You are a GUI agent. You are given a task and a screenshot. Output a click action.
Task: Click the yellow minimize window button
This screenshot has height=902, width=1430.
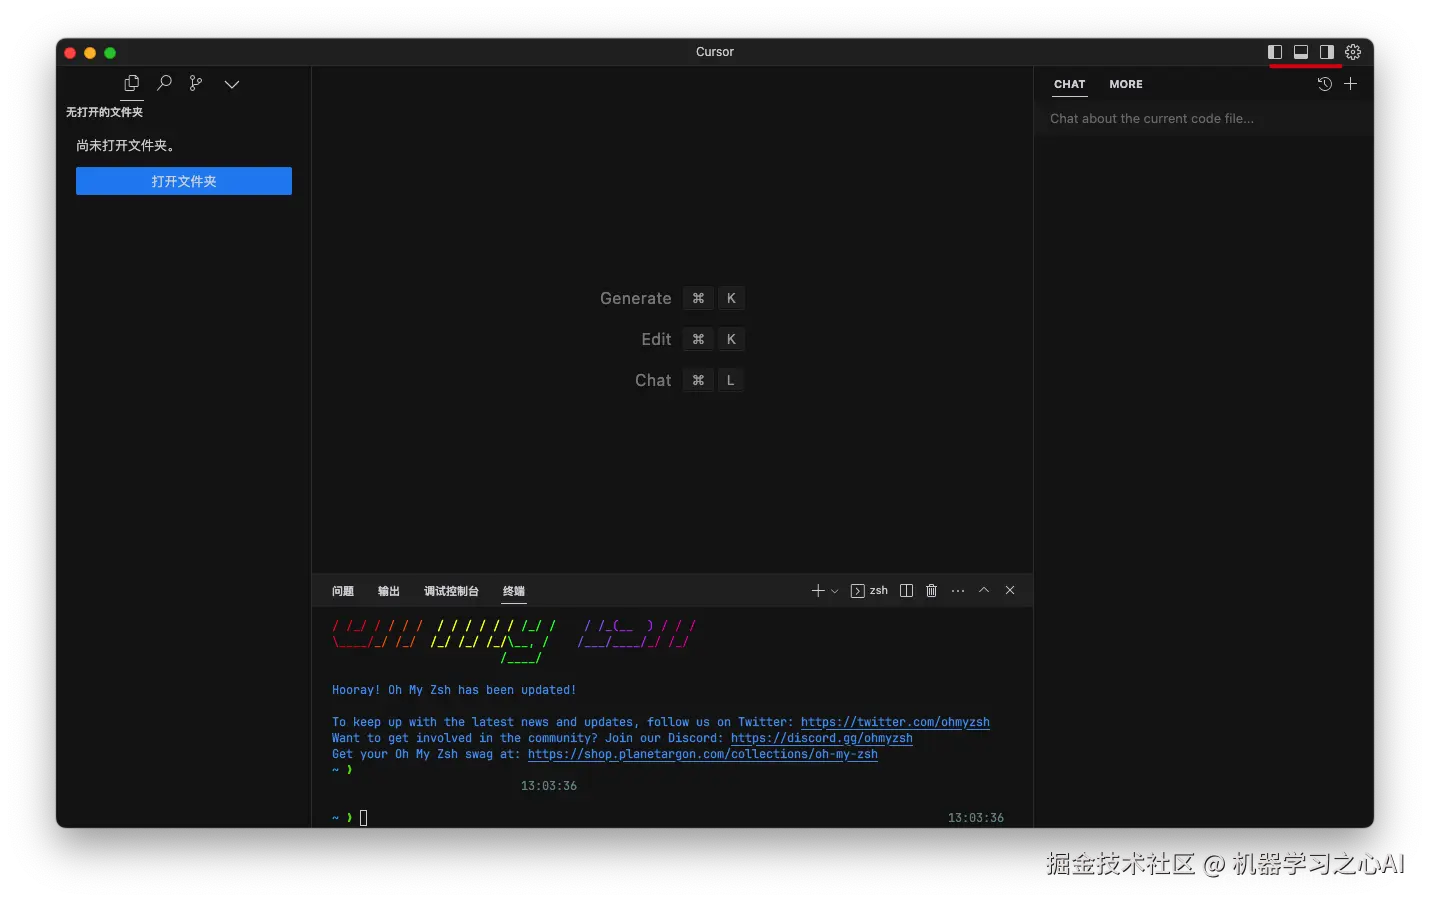tap(90, 53)
